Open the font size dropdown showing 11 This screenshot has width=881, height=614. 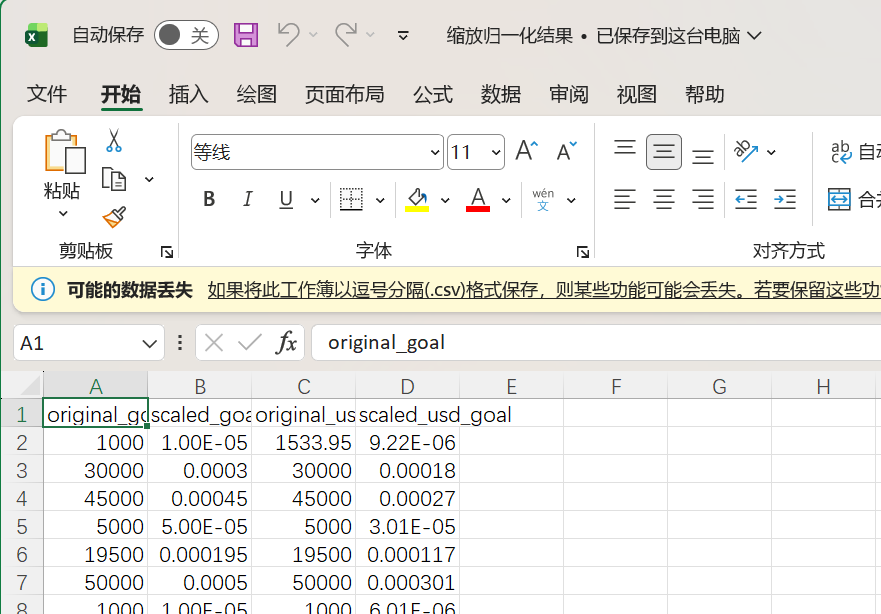pyautogui.click(x=496, y=151)
